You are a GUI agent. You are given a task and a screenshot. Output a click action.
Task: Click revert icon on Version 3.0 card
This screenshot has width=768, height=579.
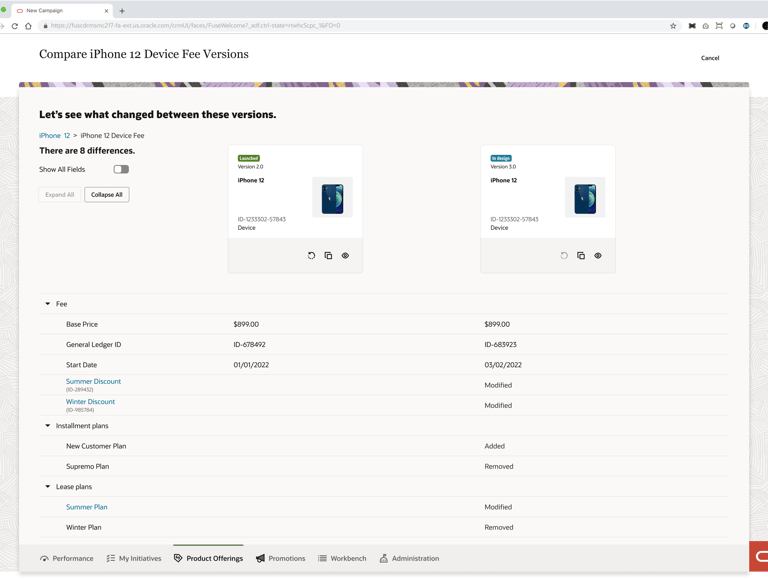[x=564, y=256]
